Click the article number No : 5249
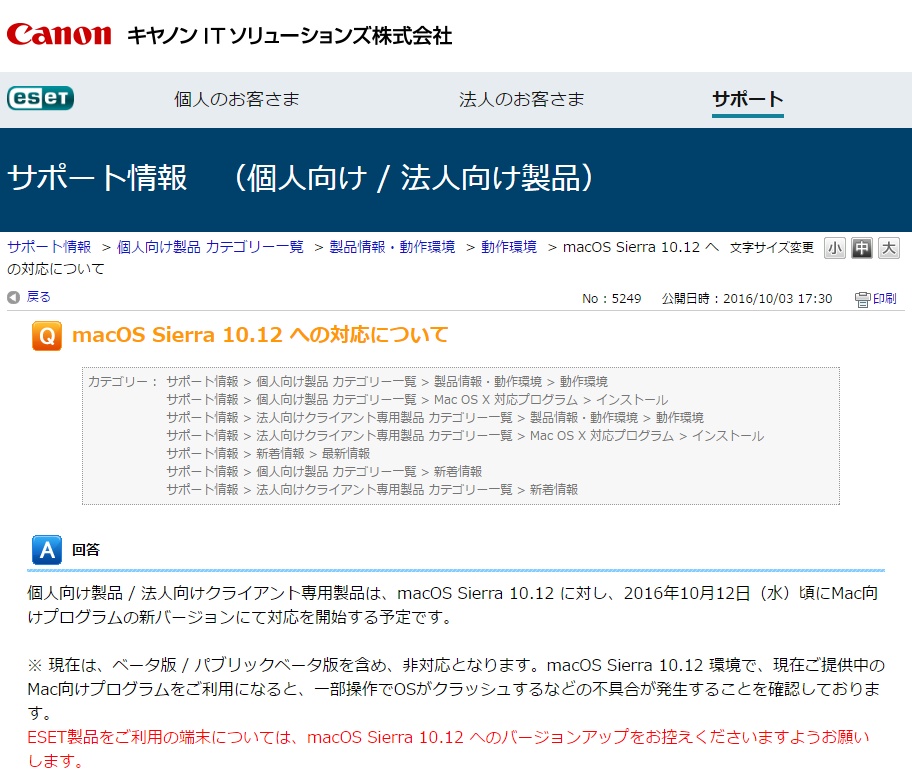Screen dimensions: 912x776 (611, 298)
